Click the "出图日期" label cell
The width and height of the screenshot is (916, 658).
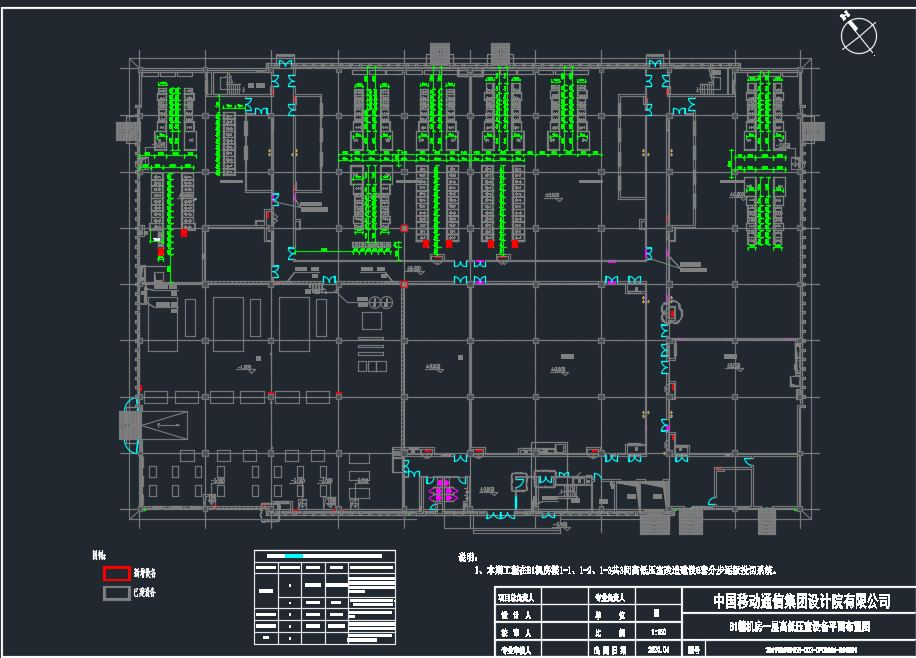click(x=611, y=649)
